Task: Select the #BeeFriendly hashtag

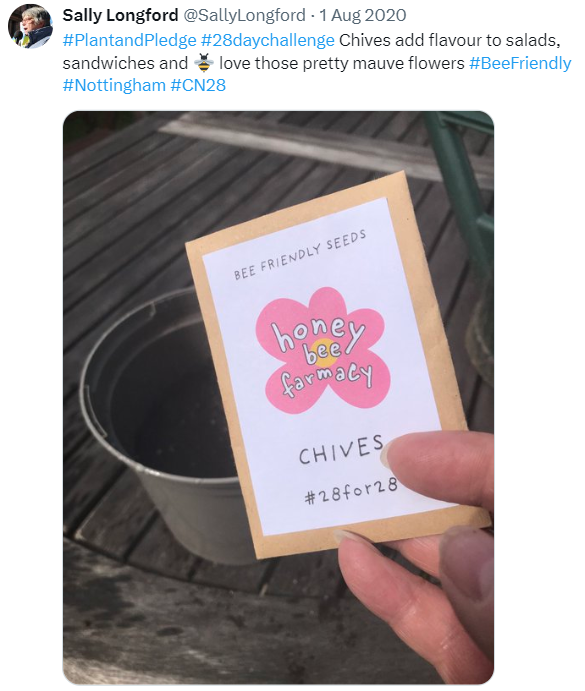Action: click(520, 63)
